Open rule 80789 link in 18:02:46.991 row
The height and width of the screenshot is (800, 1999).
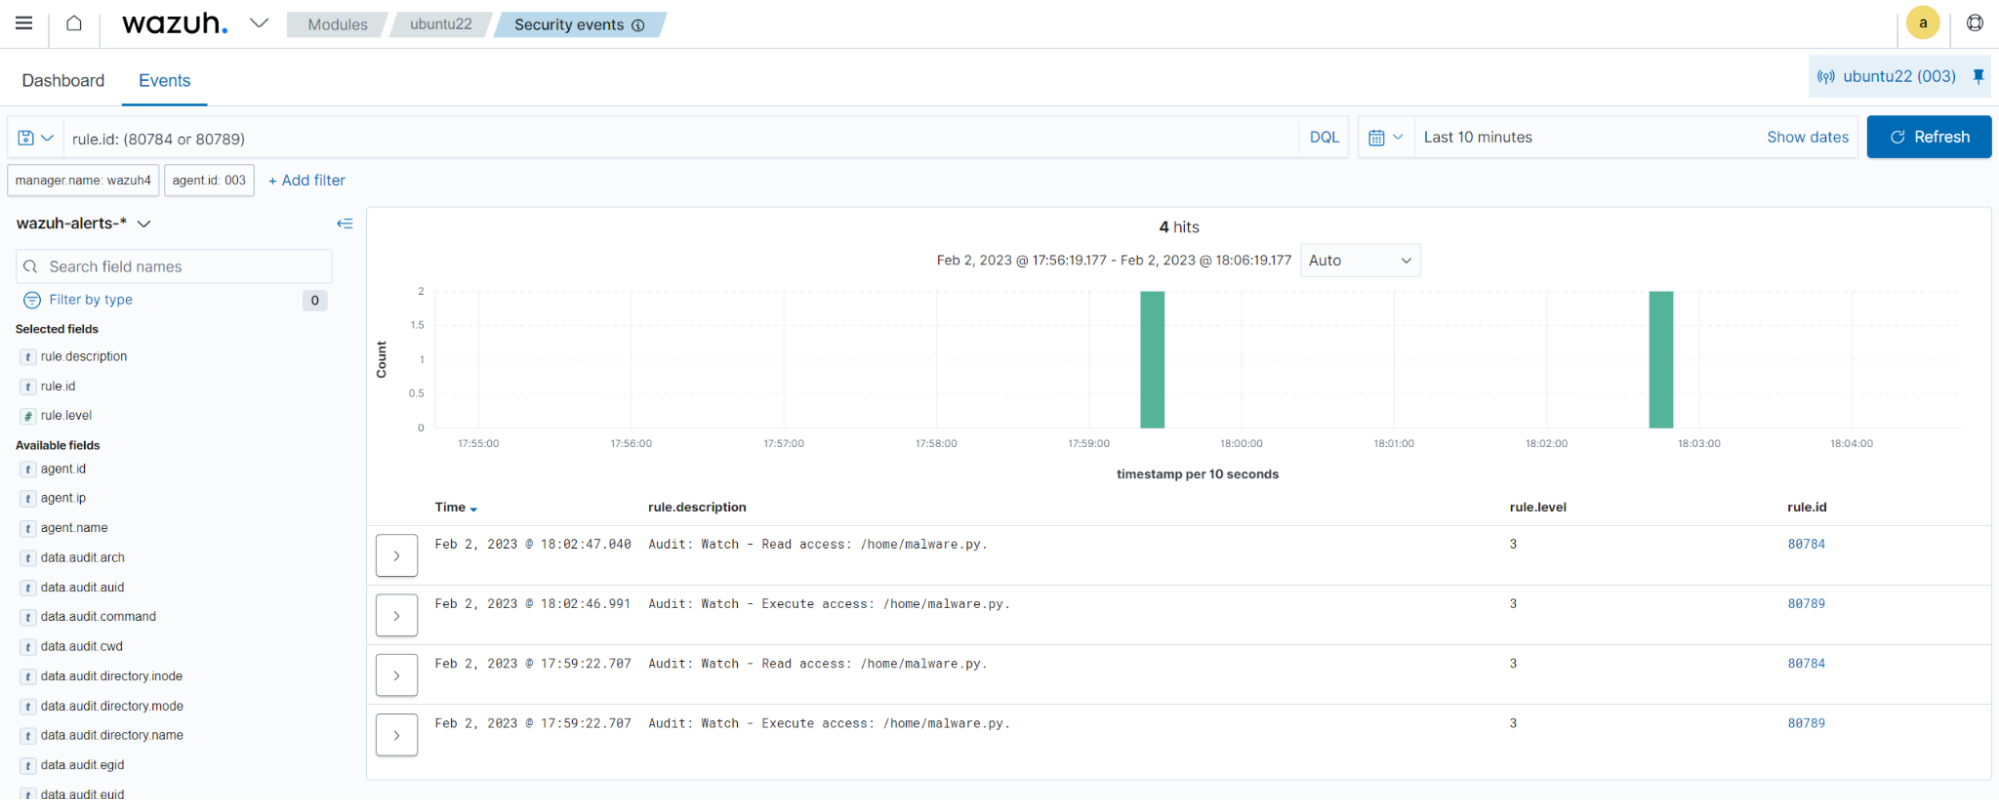pos(1806,604)
